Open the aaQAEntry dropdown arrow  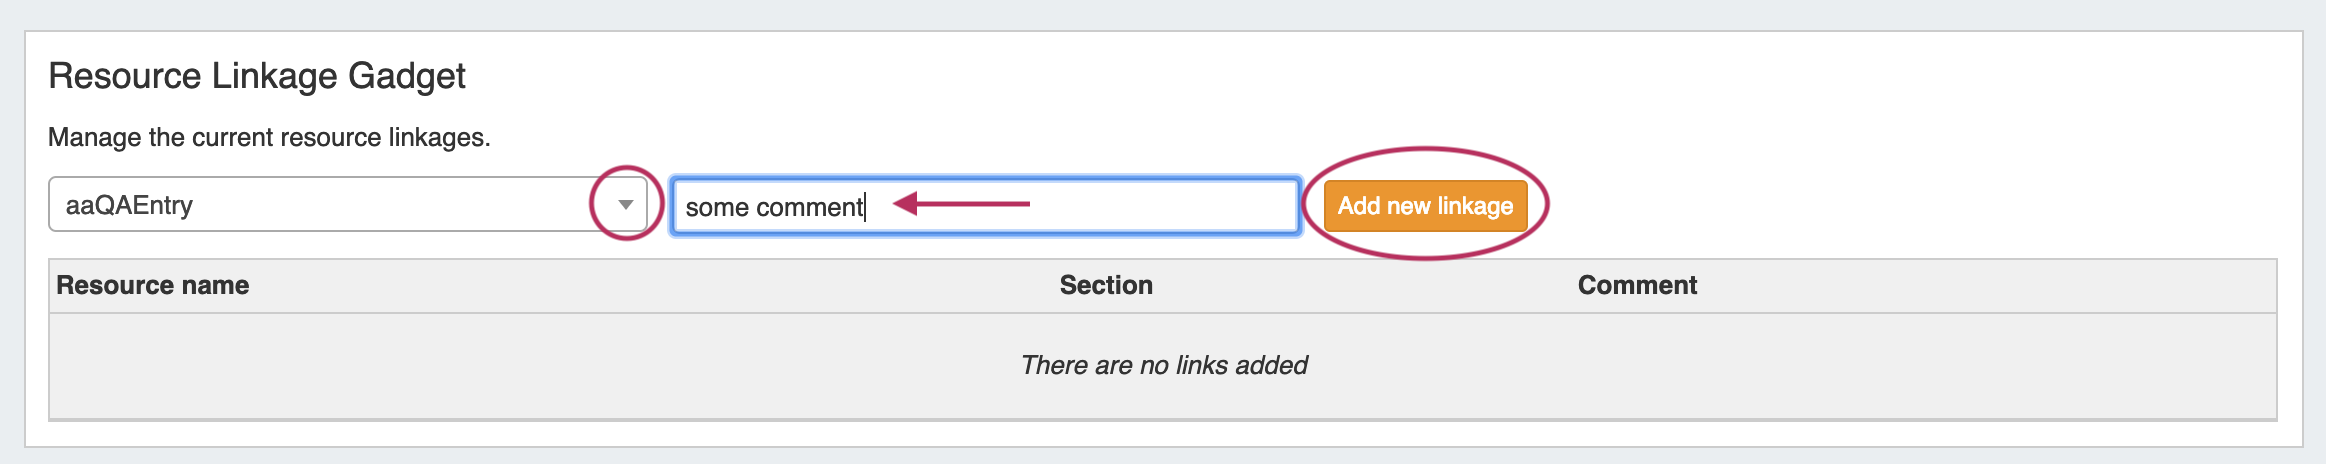(626, 204)
